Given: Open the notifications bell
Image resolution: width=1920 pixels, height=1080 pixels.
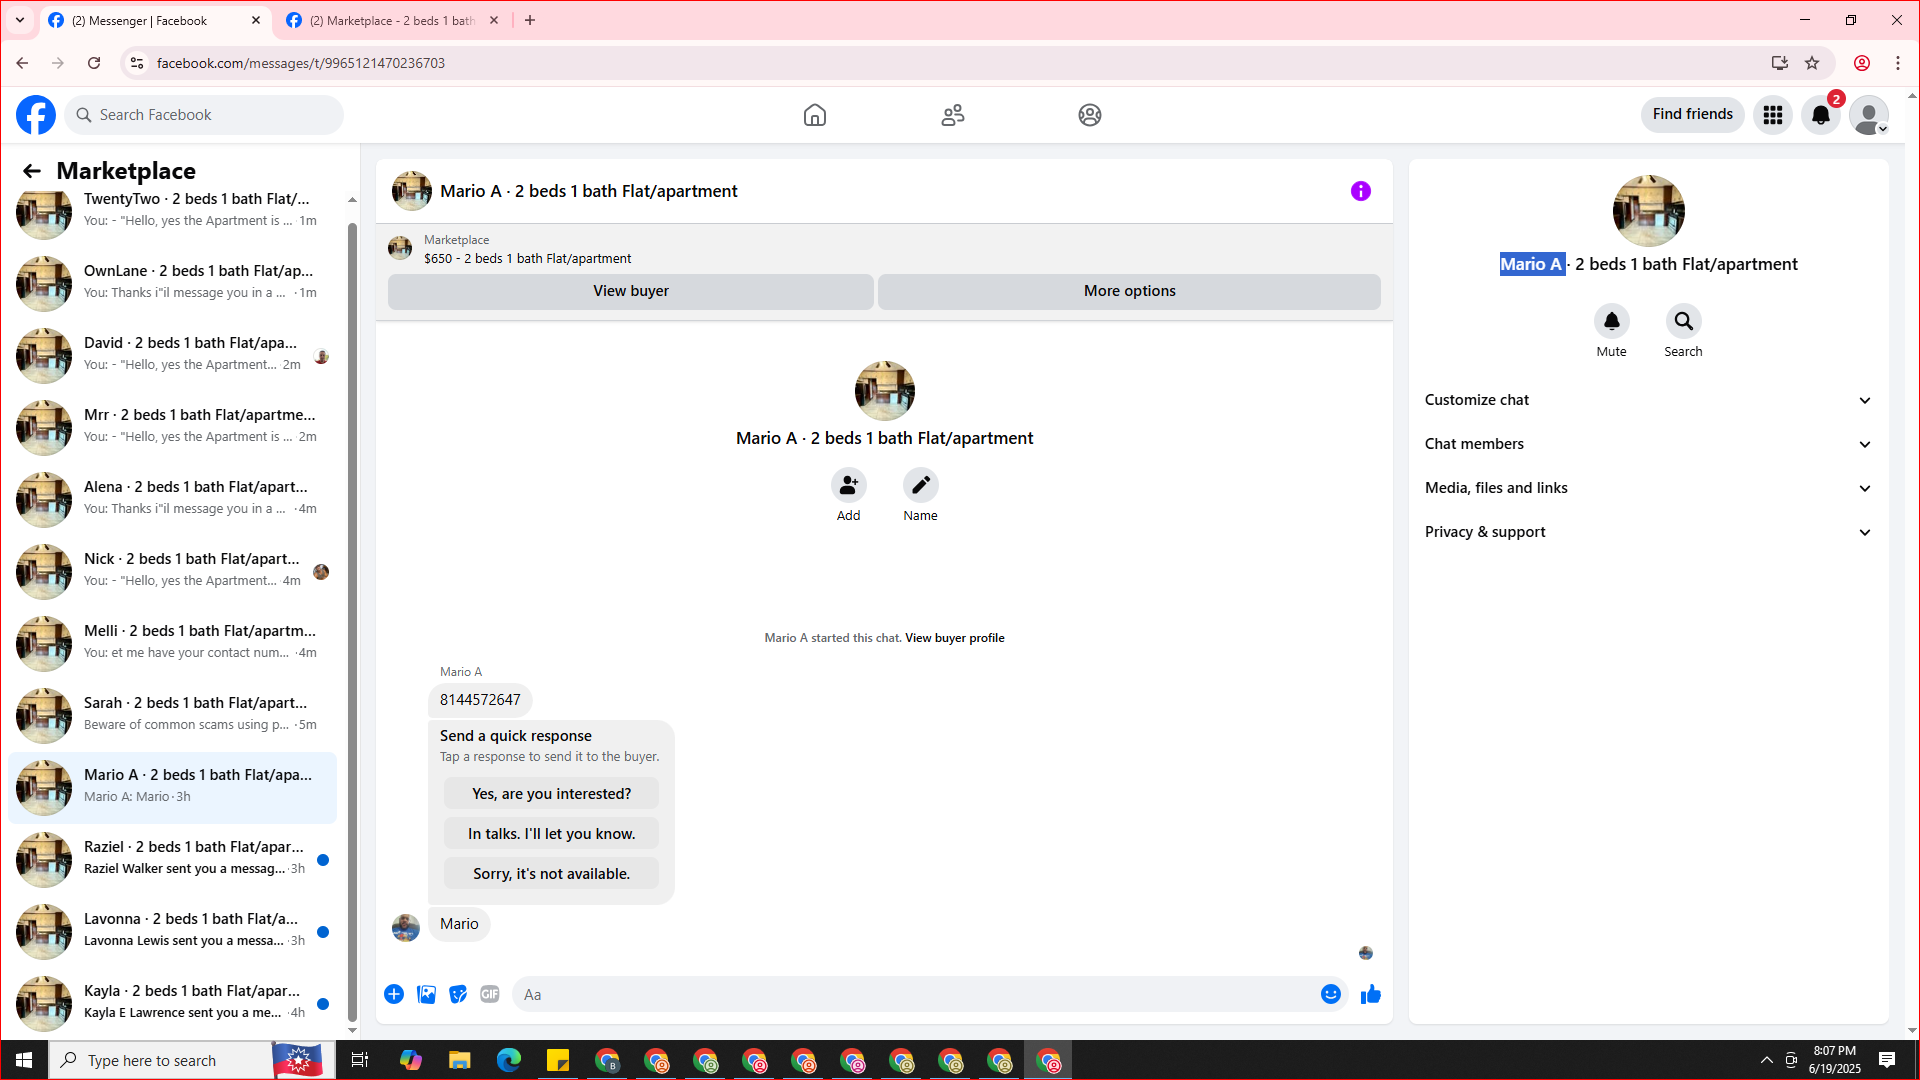Looking at the screenshot, I should point(1821,115).
